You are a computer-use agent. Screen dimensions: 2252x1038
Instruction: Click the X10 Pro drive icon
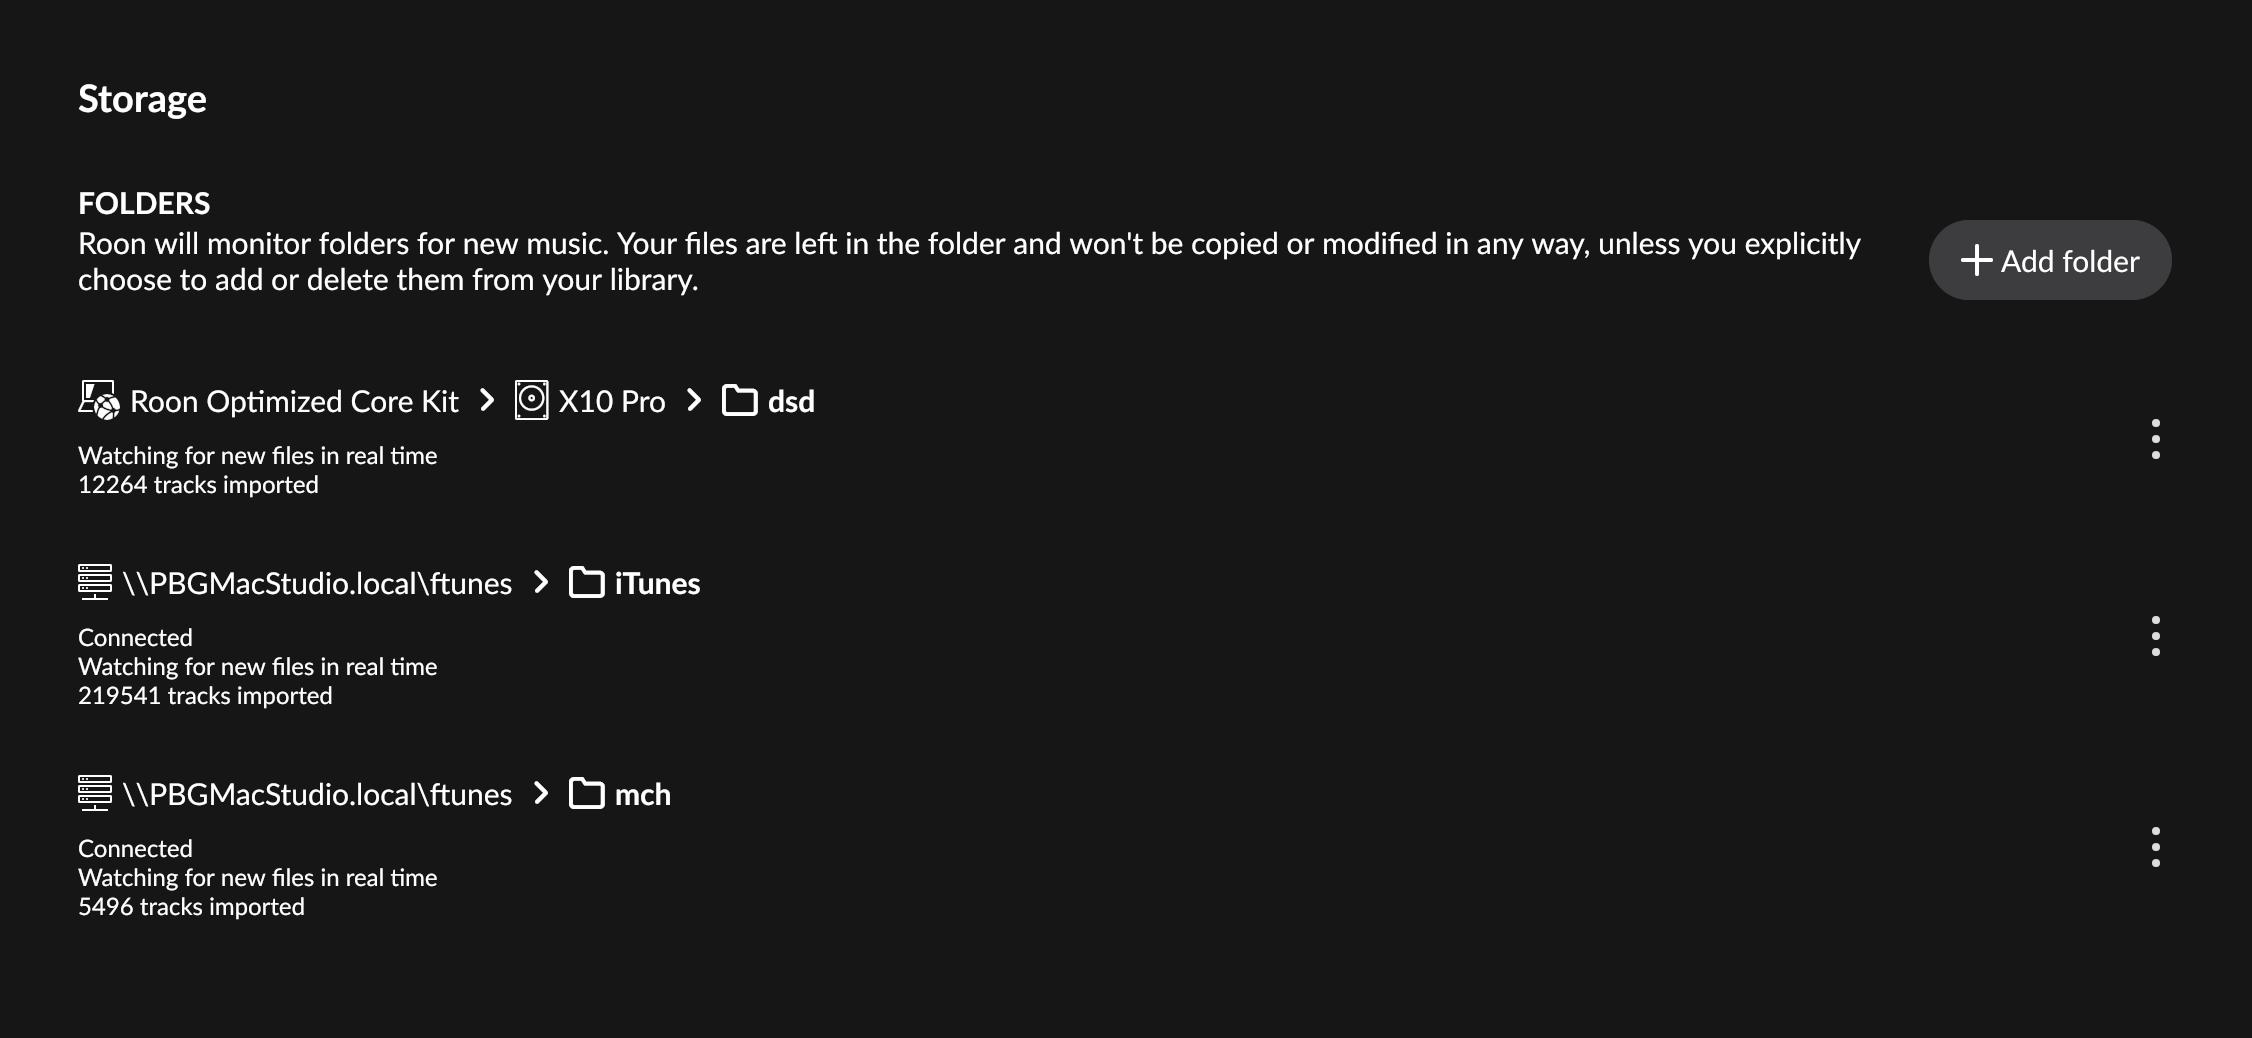pyautogui.click(x=531, y=400)
